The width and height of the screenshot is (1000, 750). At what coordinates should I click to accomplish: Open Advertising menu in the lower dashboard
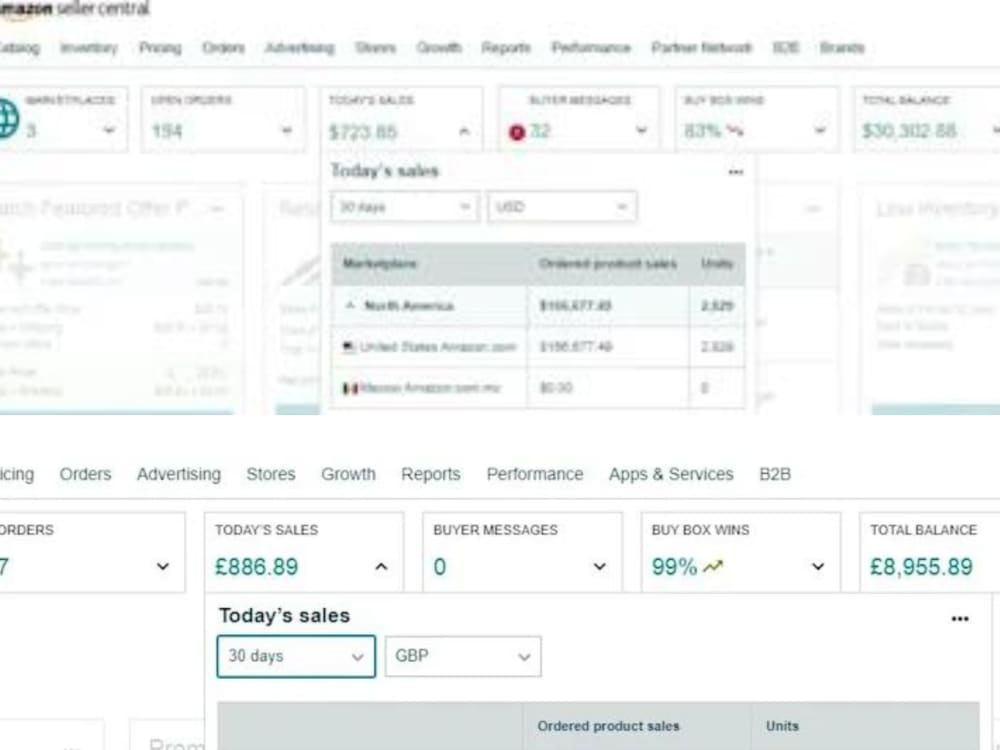tap(179, 474)
